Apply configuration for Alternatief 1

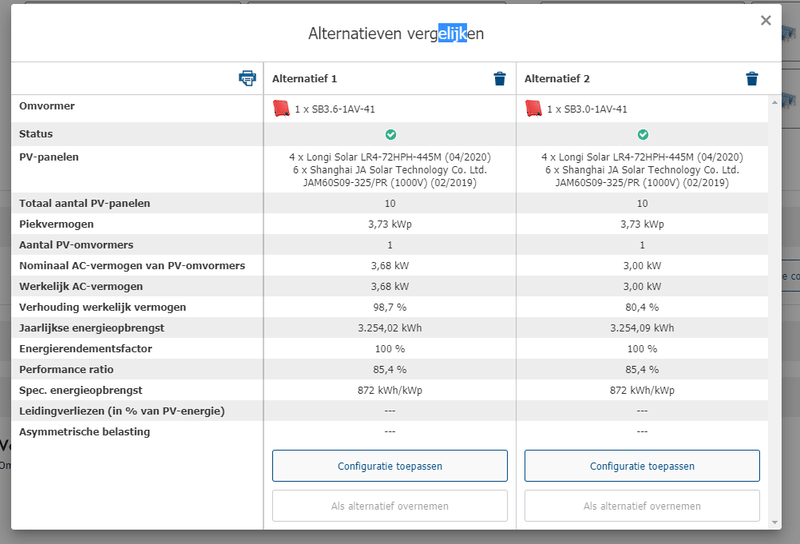390,465
